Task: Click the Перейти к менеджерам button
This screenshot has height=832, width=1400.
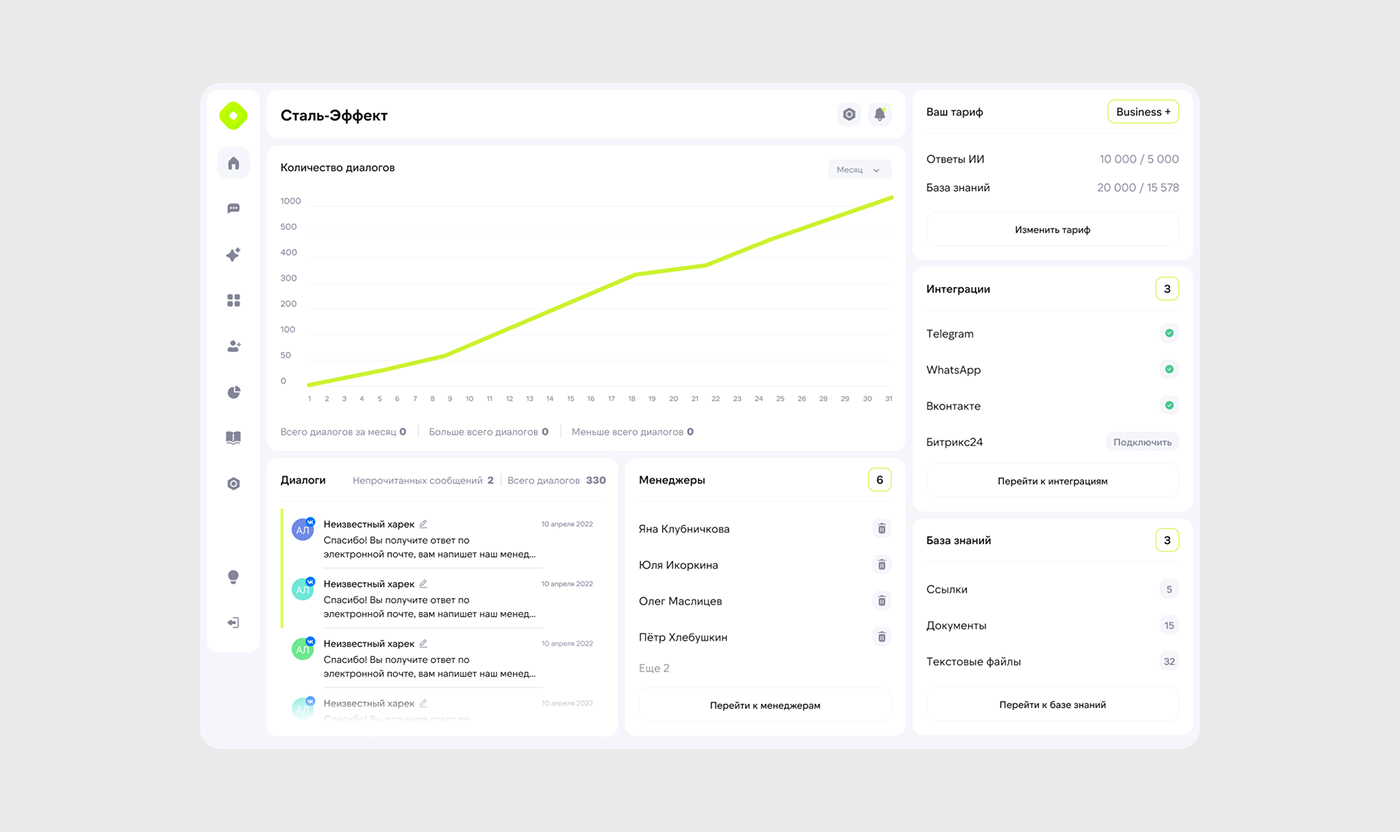Action: [765, 705]
